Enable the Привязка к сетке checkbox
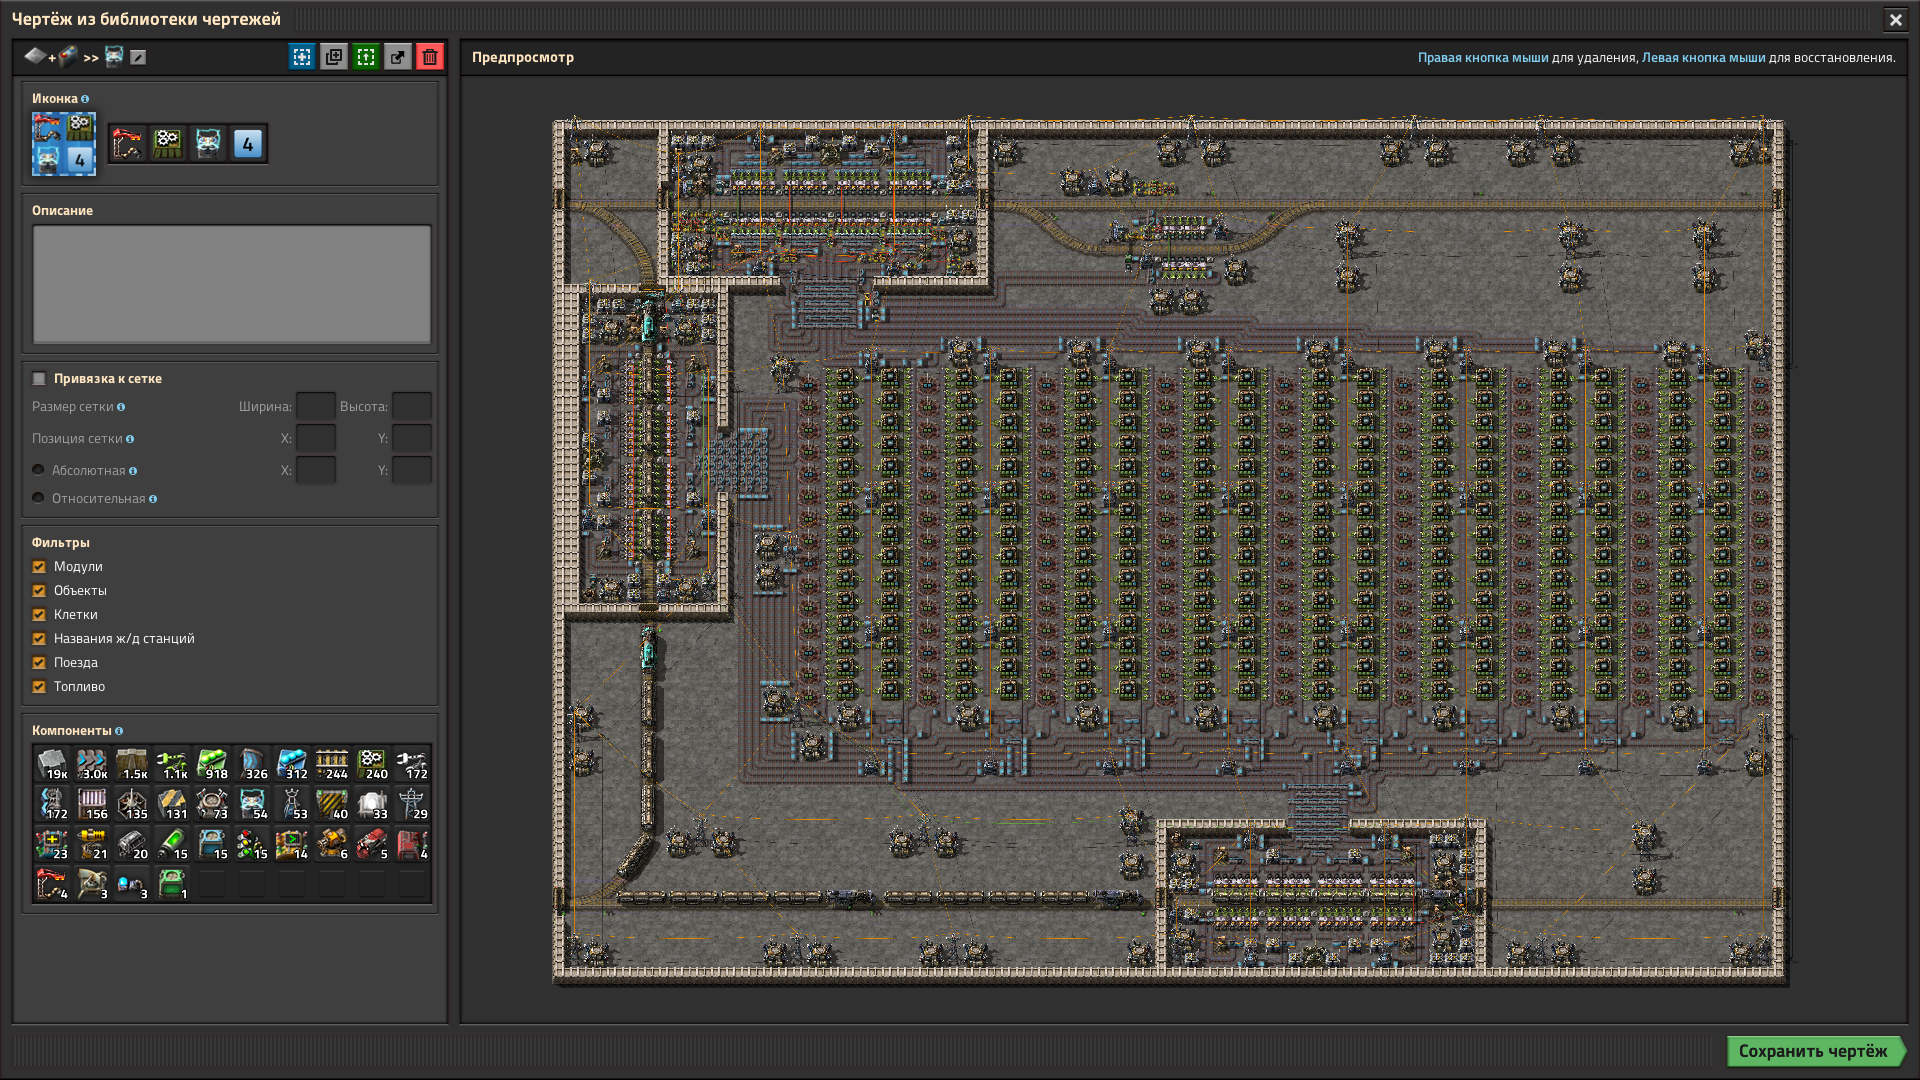 point(39,379)
